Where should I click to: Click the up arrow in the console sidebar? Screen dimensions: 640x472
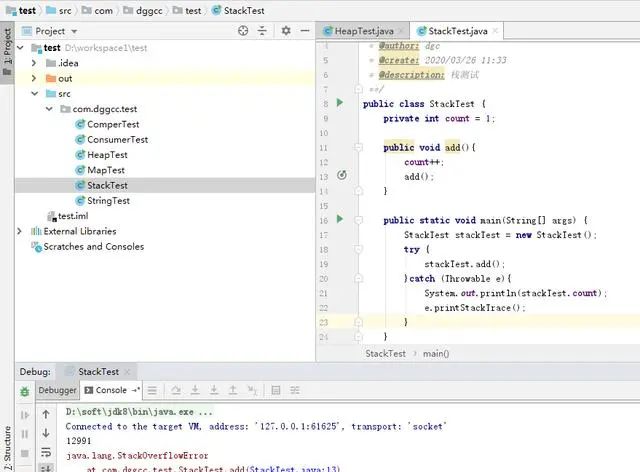click(x=45, y=413)
